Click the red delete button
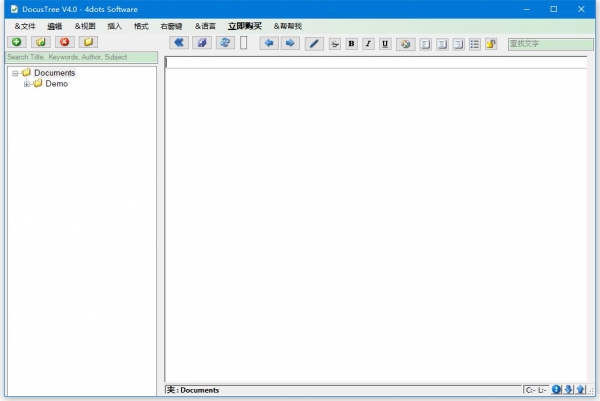 [x=65, y=42]
